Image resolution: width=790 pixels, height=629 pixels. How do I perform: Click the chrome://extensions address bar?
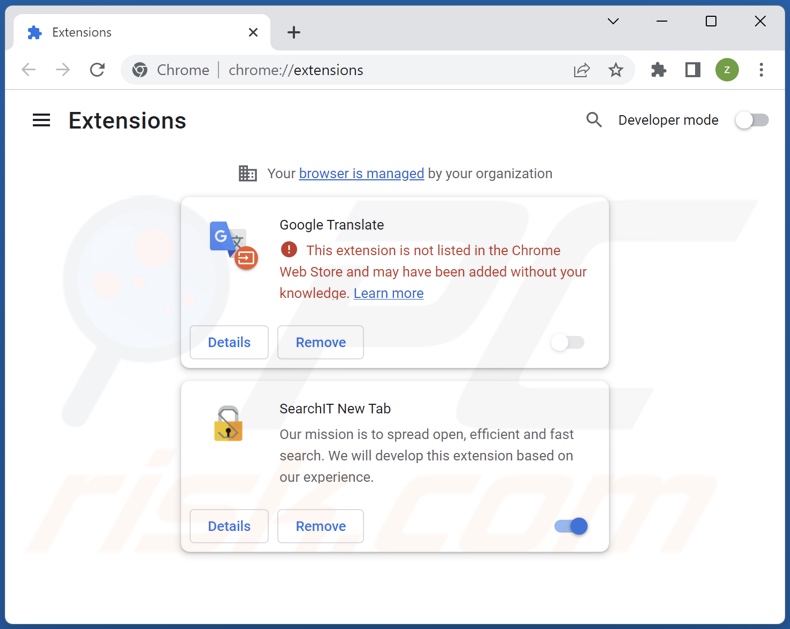tap(400, 70)
